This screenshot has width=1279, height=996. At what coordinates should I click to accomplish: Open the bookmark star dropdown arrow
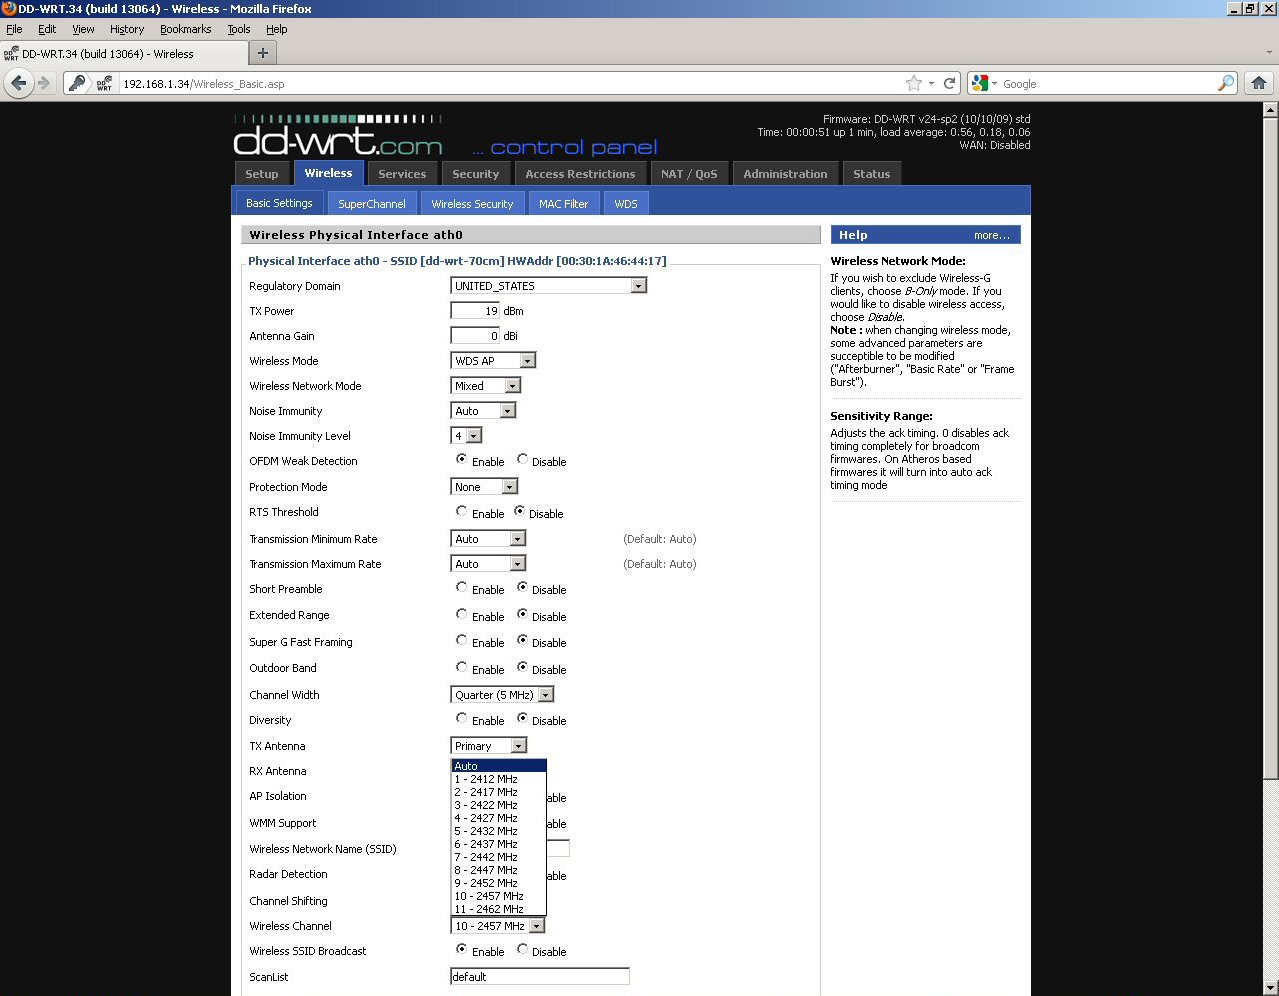click(931, 83)
